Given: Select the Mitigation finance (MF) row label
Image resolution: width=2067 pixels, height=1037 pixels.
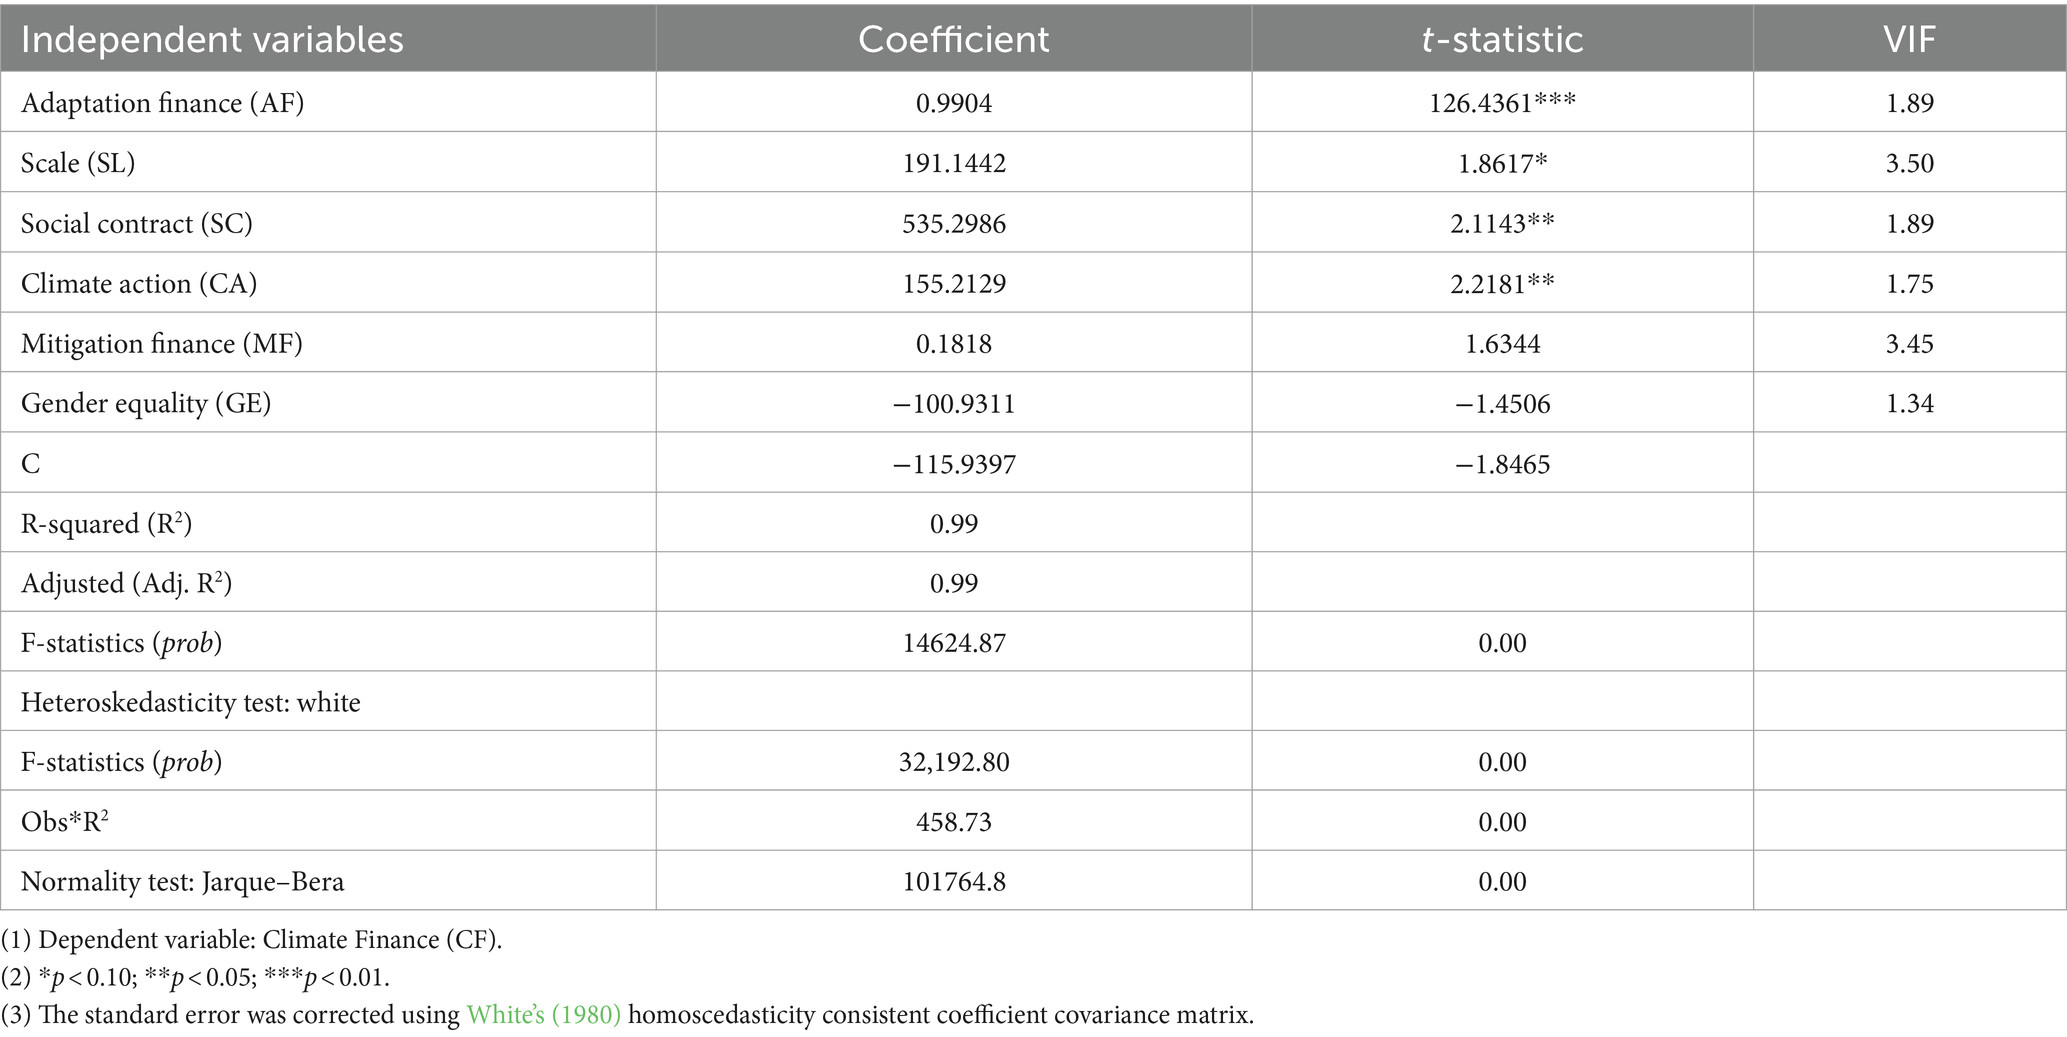Looking at the screenshot, I should pyautogui.click(x=161, y=343).
